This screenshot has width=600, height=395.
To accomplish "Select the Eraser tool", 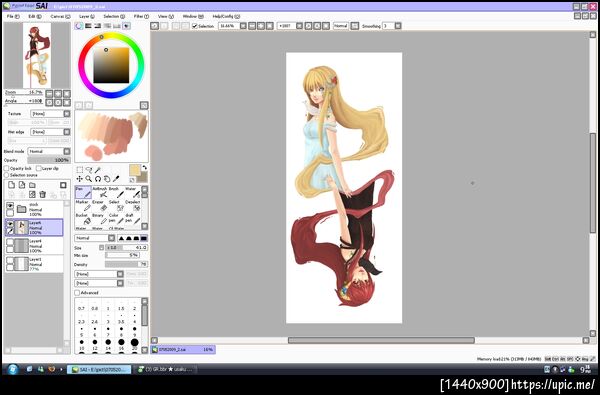I will (x=100, y=206).
